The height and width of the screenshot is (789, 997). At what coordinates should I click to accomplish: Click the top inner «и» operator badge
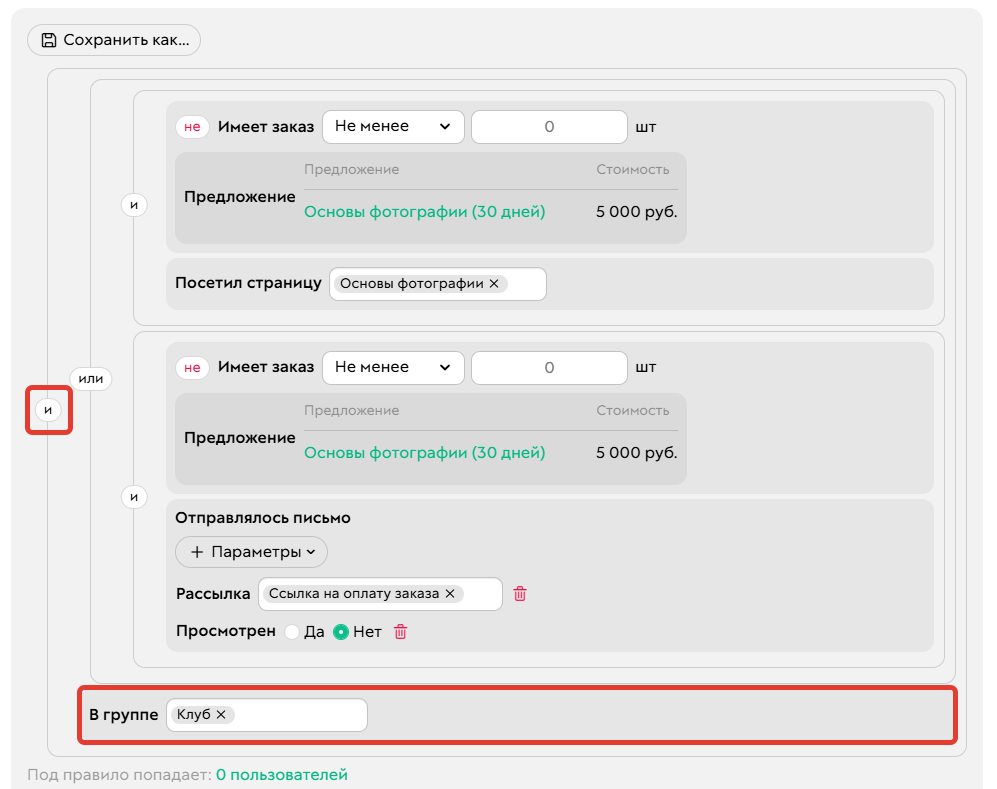click(134, 204)
